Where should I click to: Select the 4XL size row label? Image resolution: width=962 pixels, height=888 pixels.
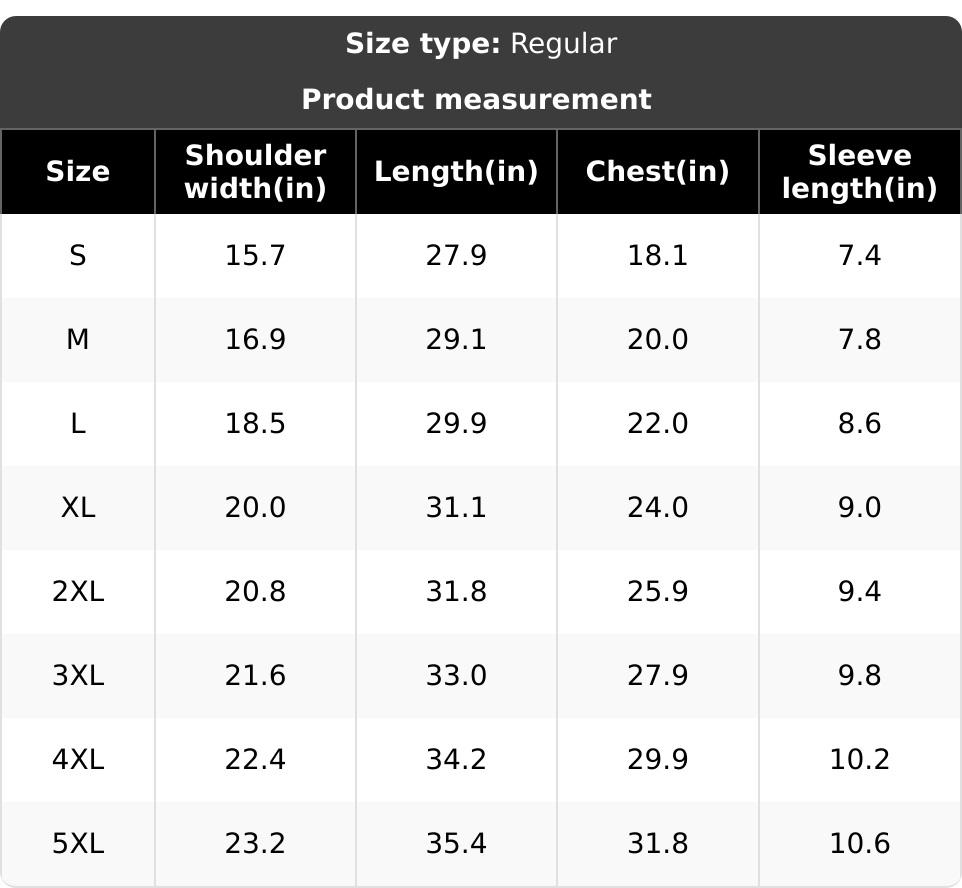click(78, 760)
